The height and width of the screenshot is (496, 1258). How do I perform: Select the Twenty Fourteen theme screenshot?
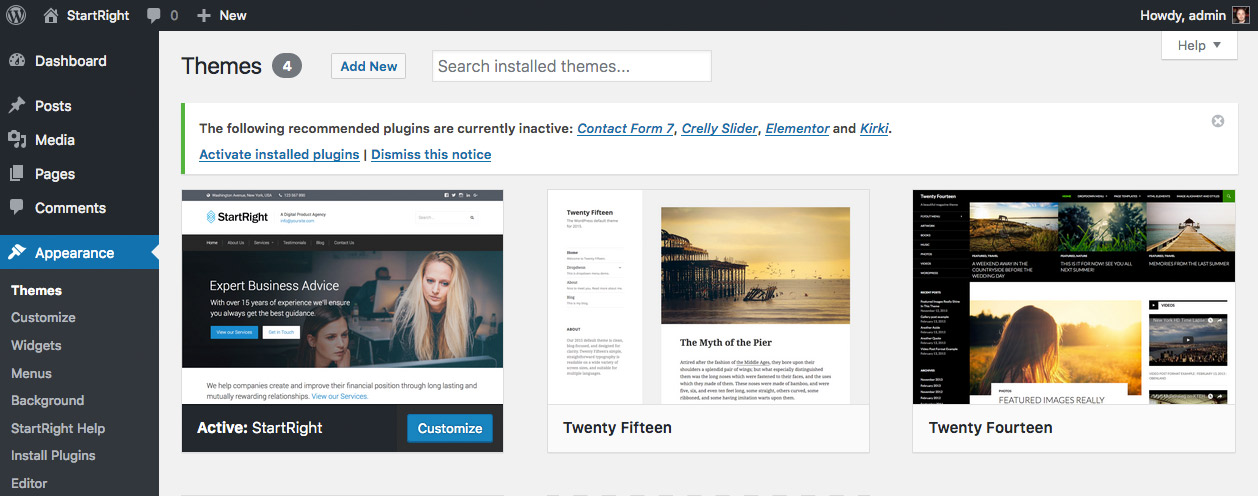pos(1074,296)
